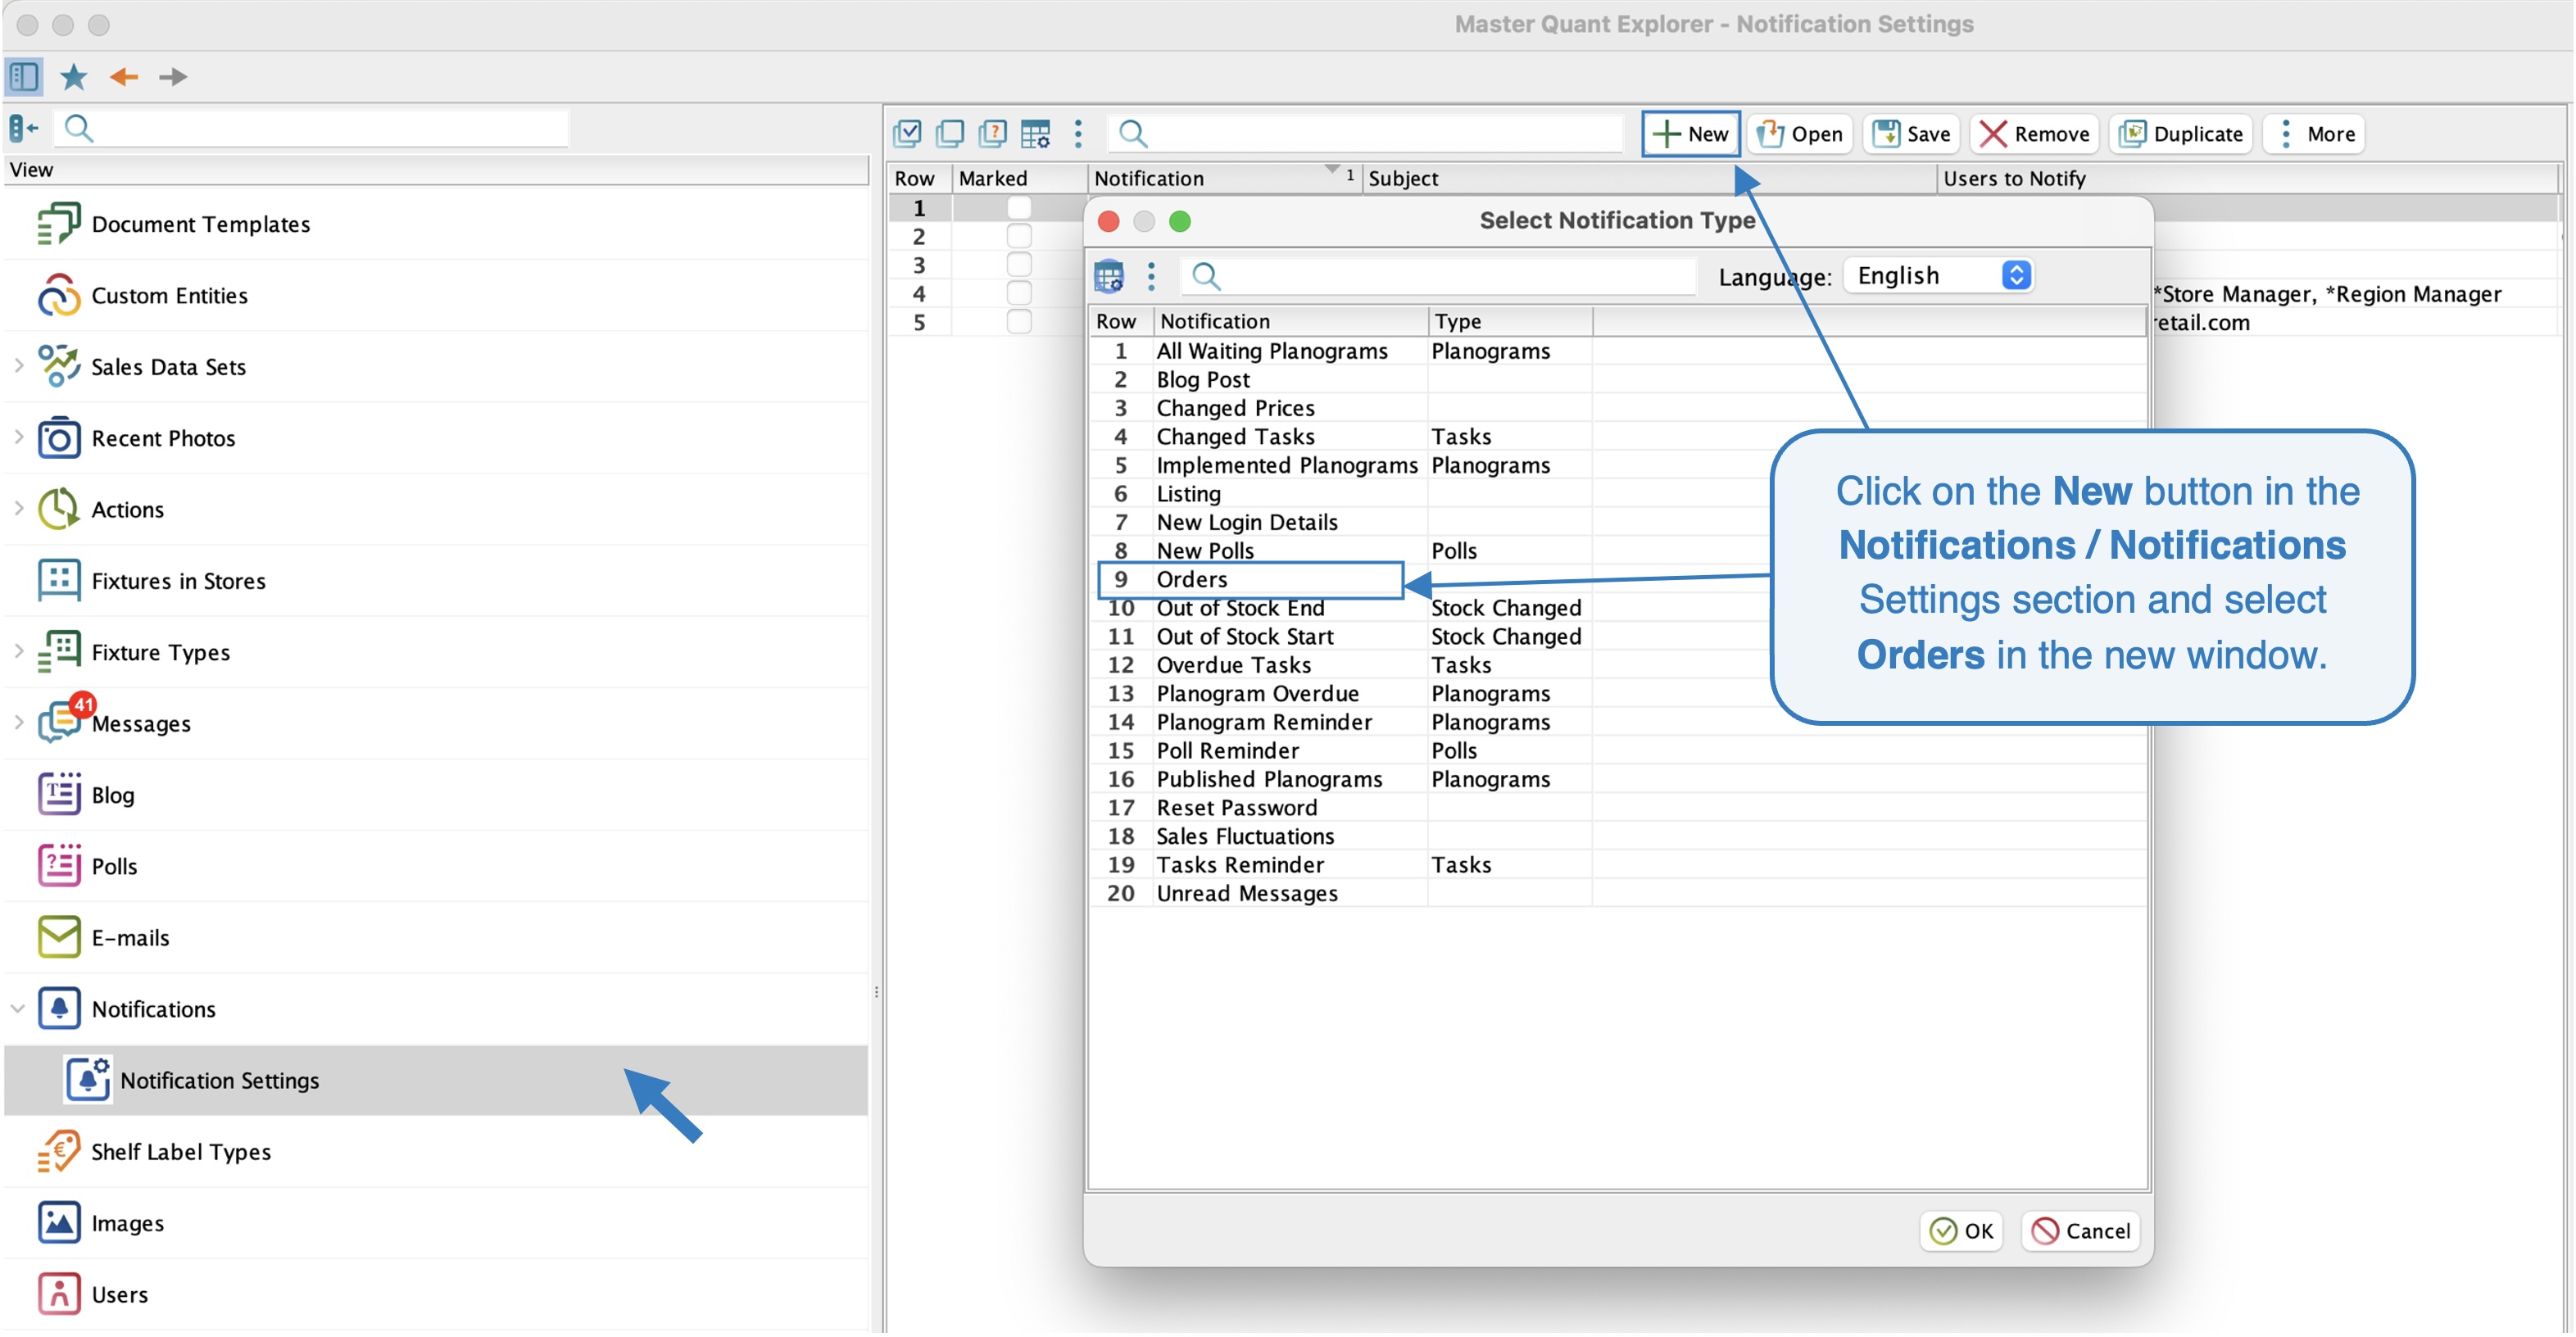Open the Language dropdown

(x=1939, y=275)
